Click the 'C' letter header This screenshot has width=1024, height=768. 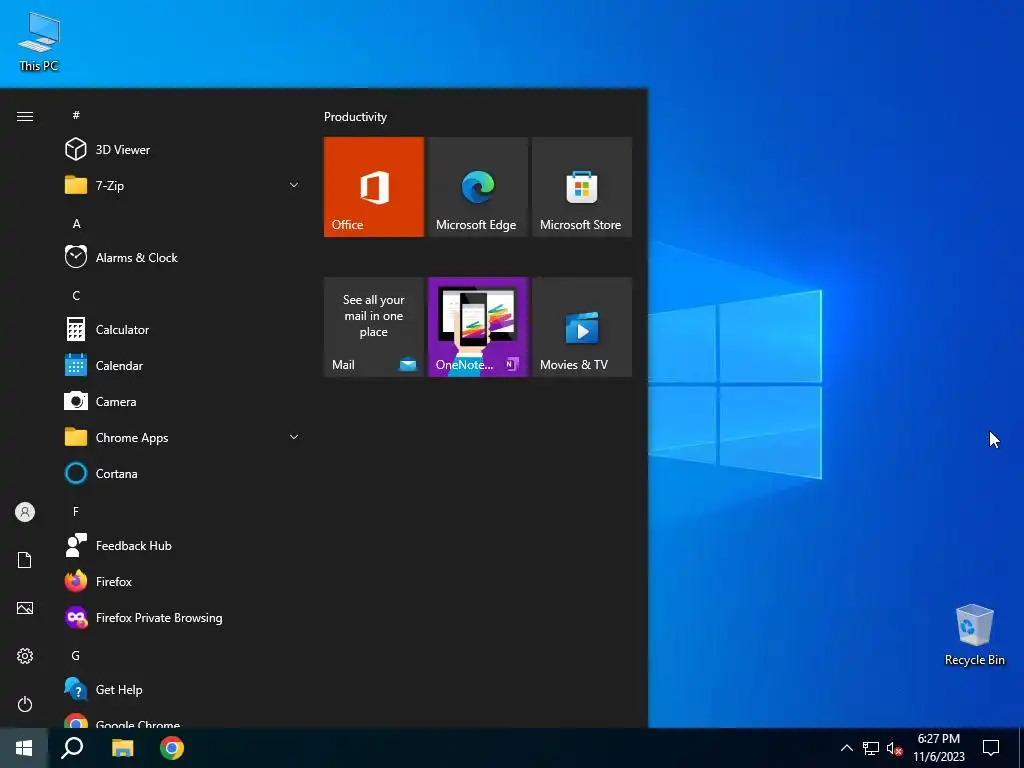click(x=76, y=296)
